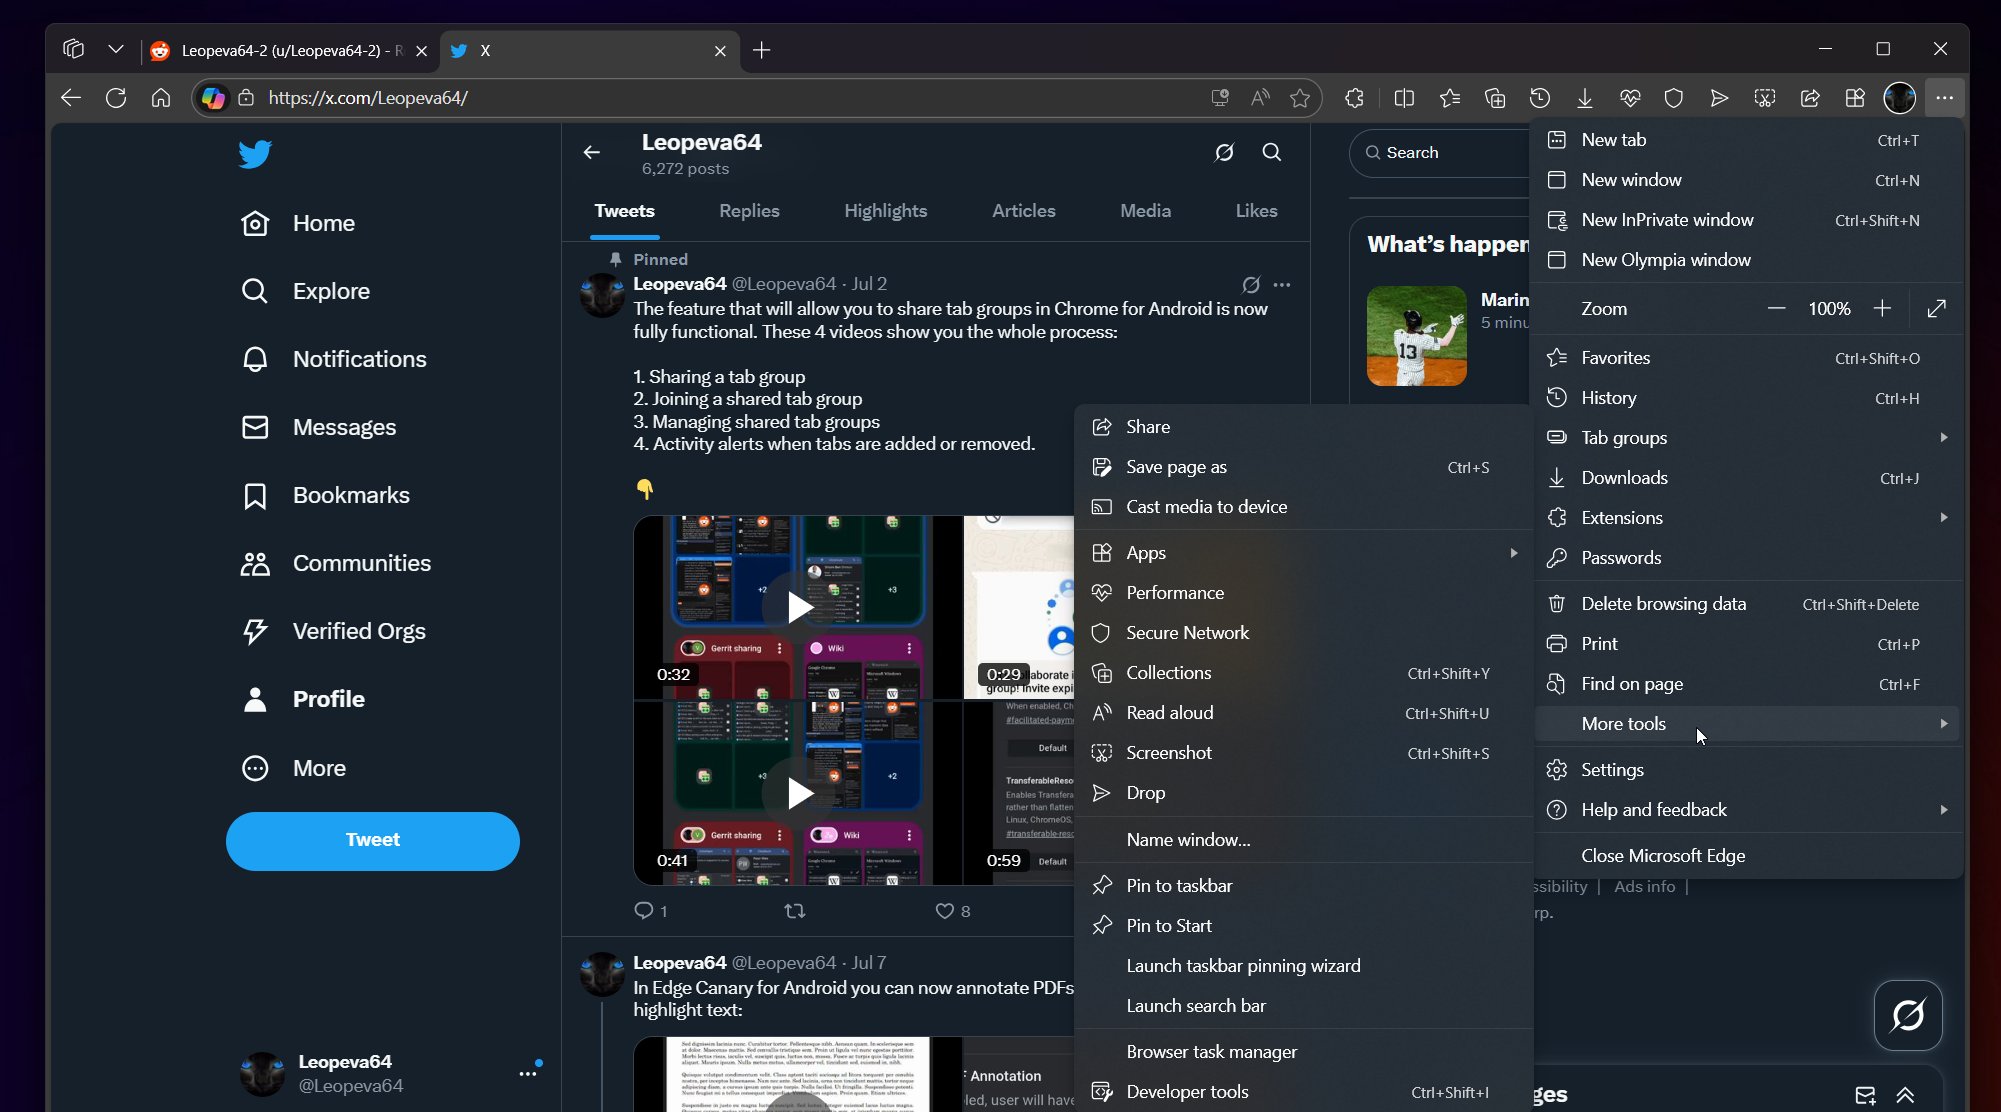Open the Extensions puzzle icon in toolbar
The height and width of the screenshot is (1112, 2001).
tap(1354, 98)
